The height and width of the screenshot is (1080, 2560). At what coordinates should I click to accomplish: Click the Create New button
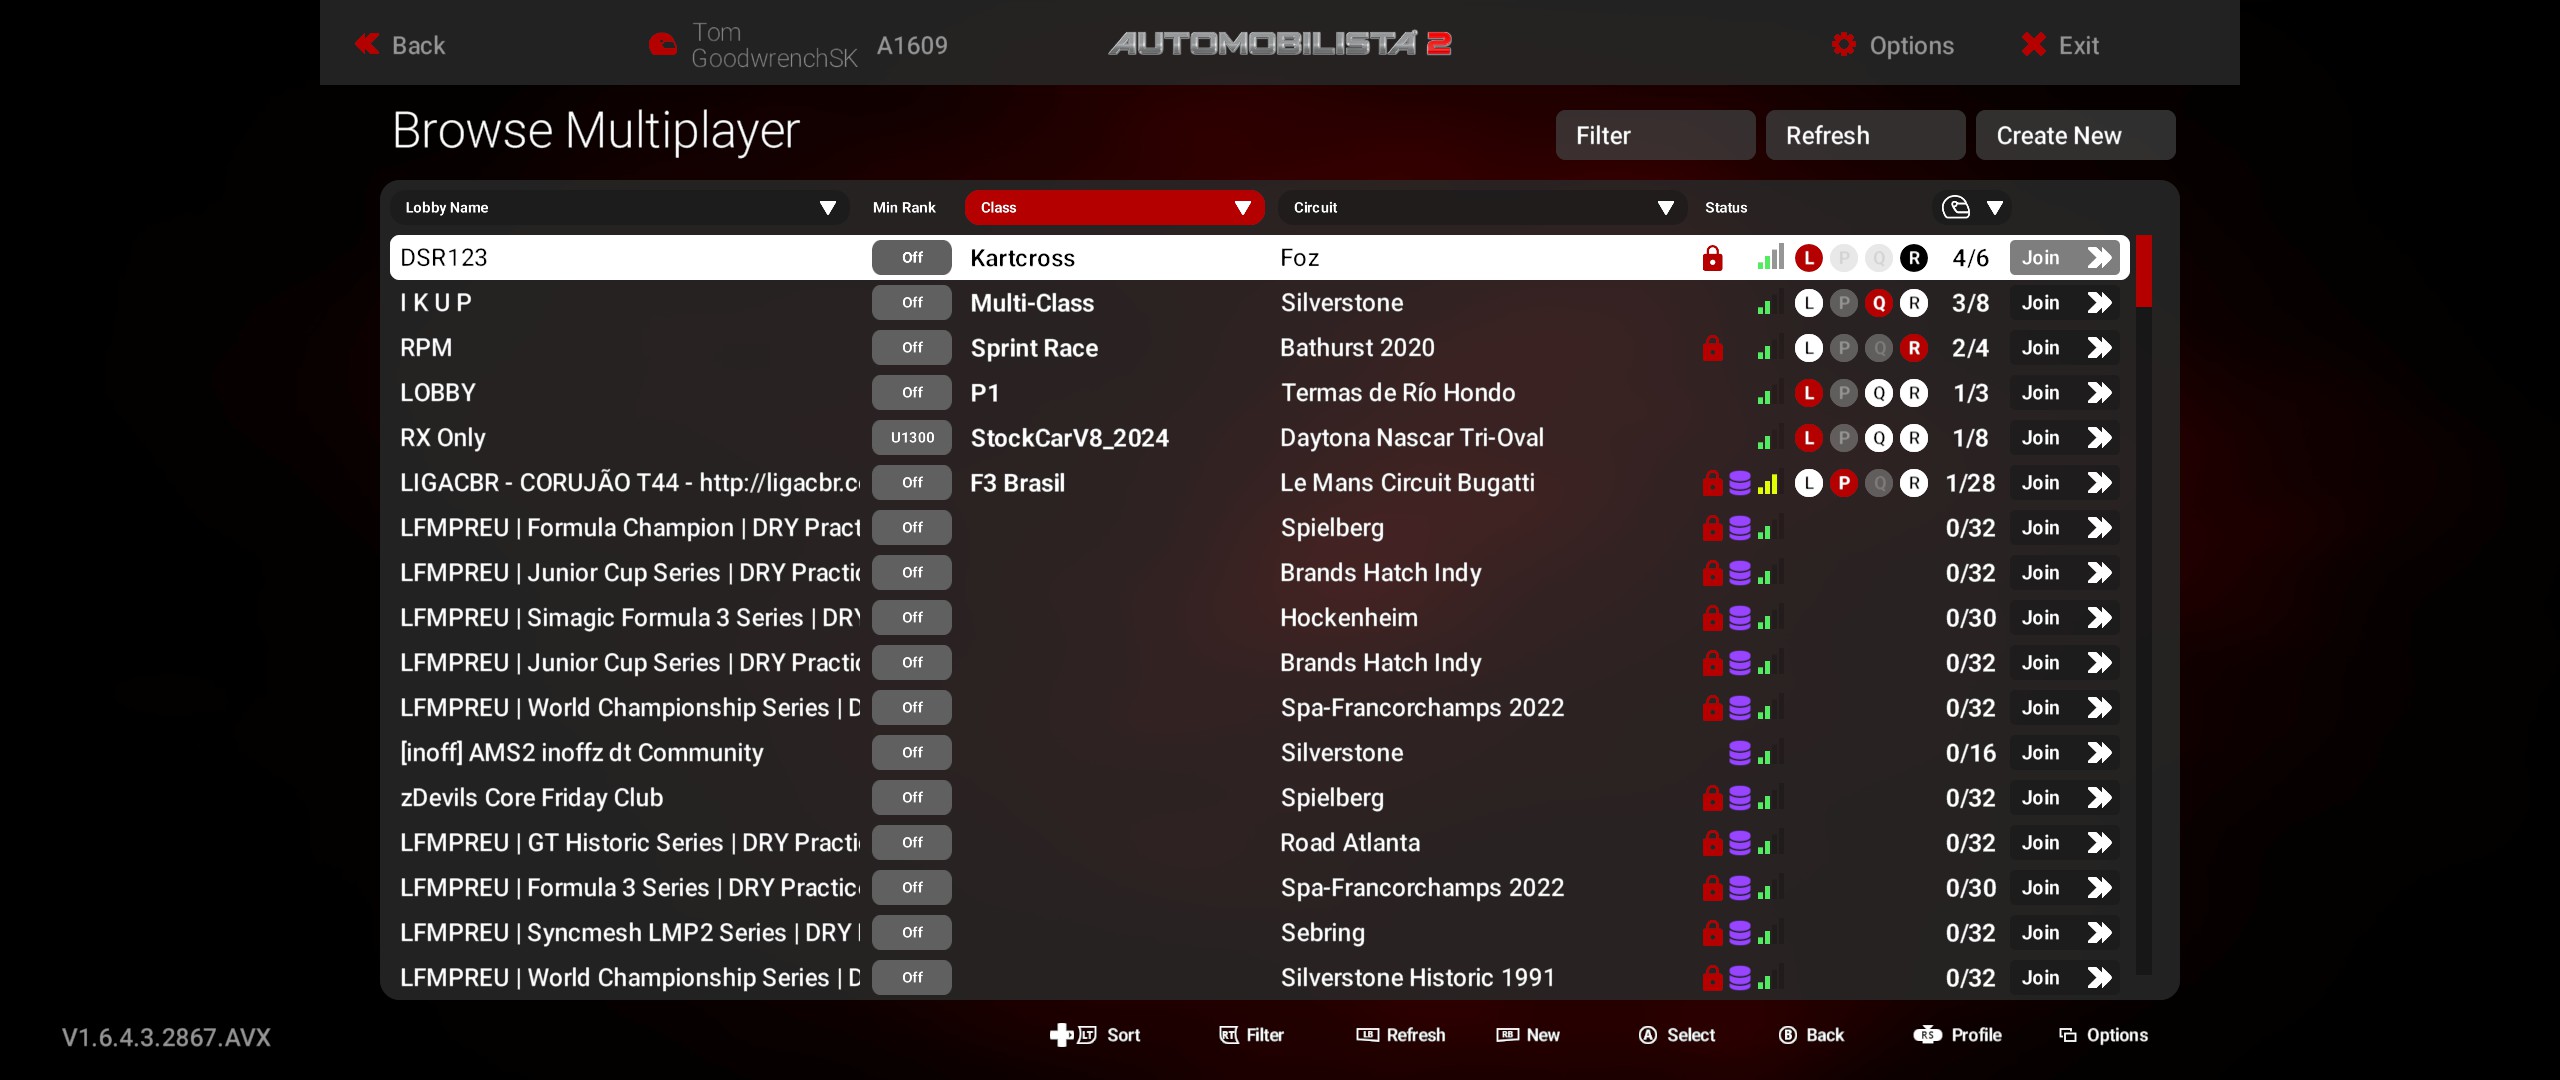coord(2075,135)
